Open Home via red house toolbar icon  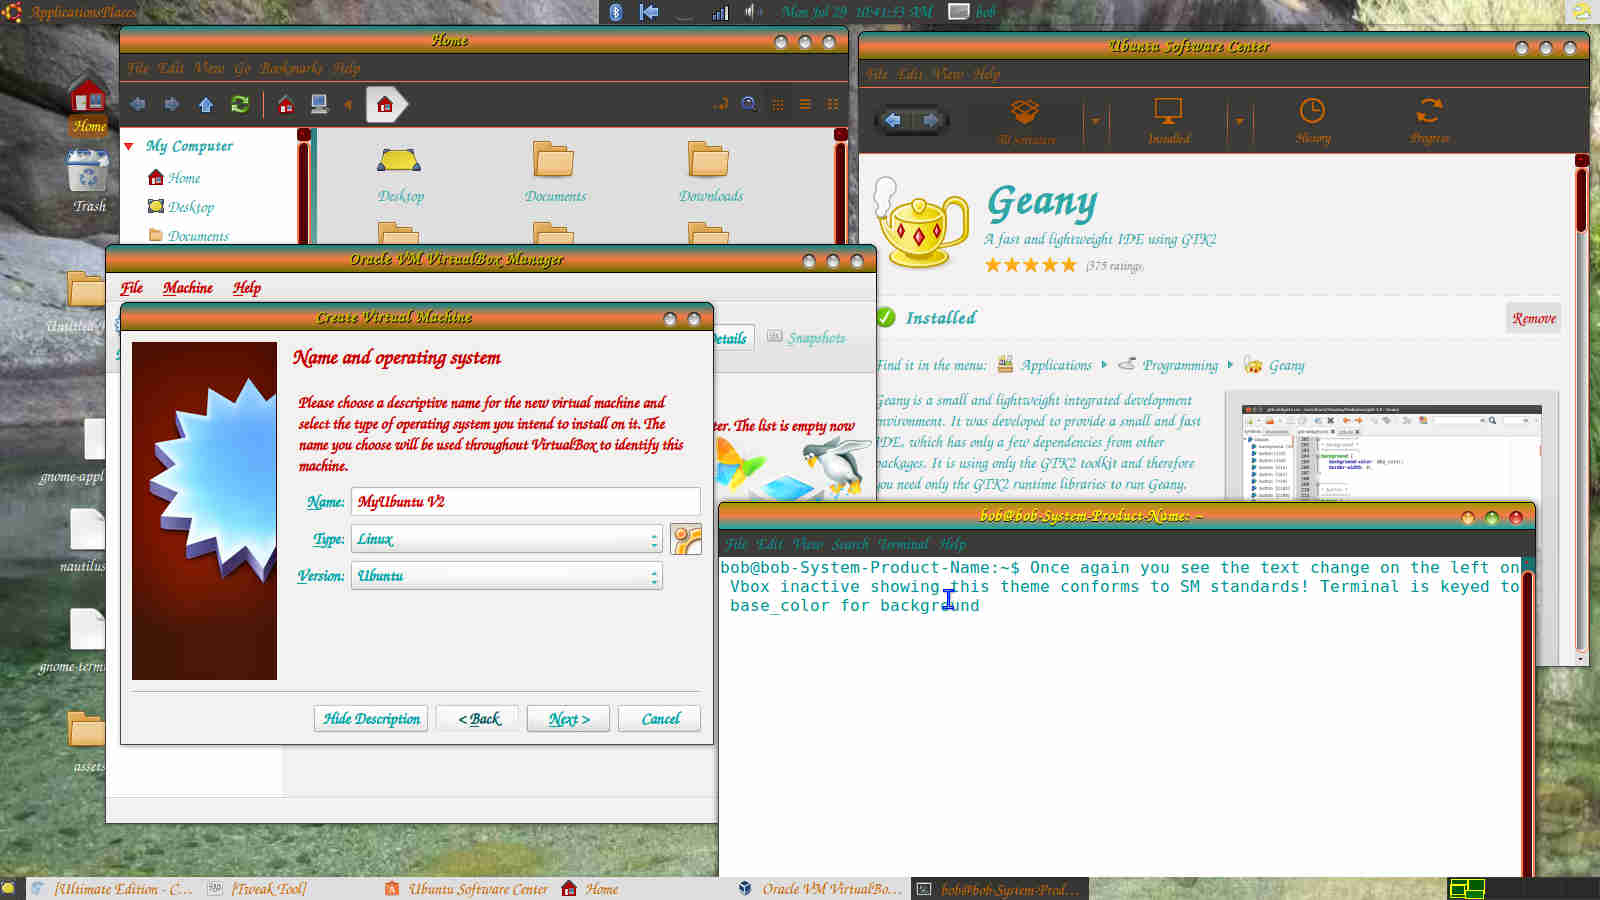286,104
